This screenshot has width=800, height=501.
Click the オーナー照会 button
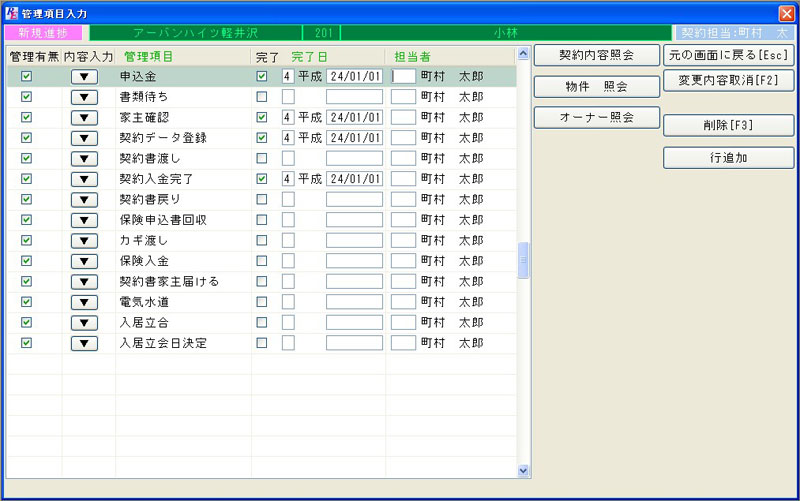click(x=596, y=118)
